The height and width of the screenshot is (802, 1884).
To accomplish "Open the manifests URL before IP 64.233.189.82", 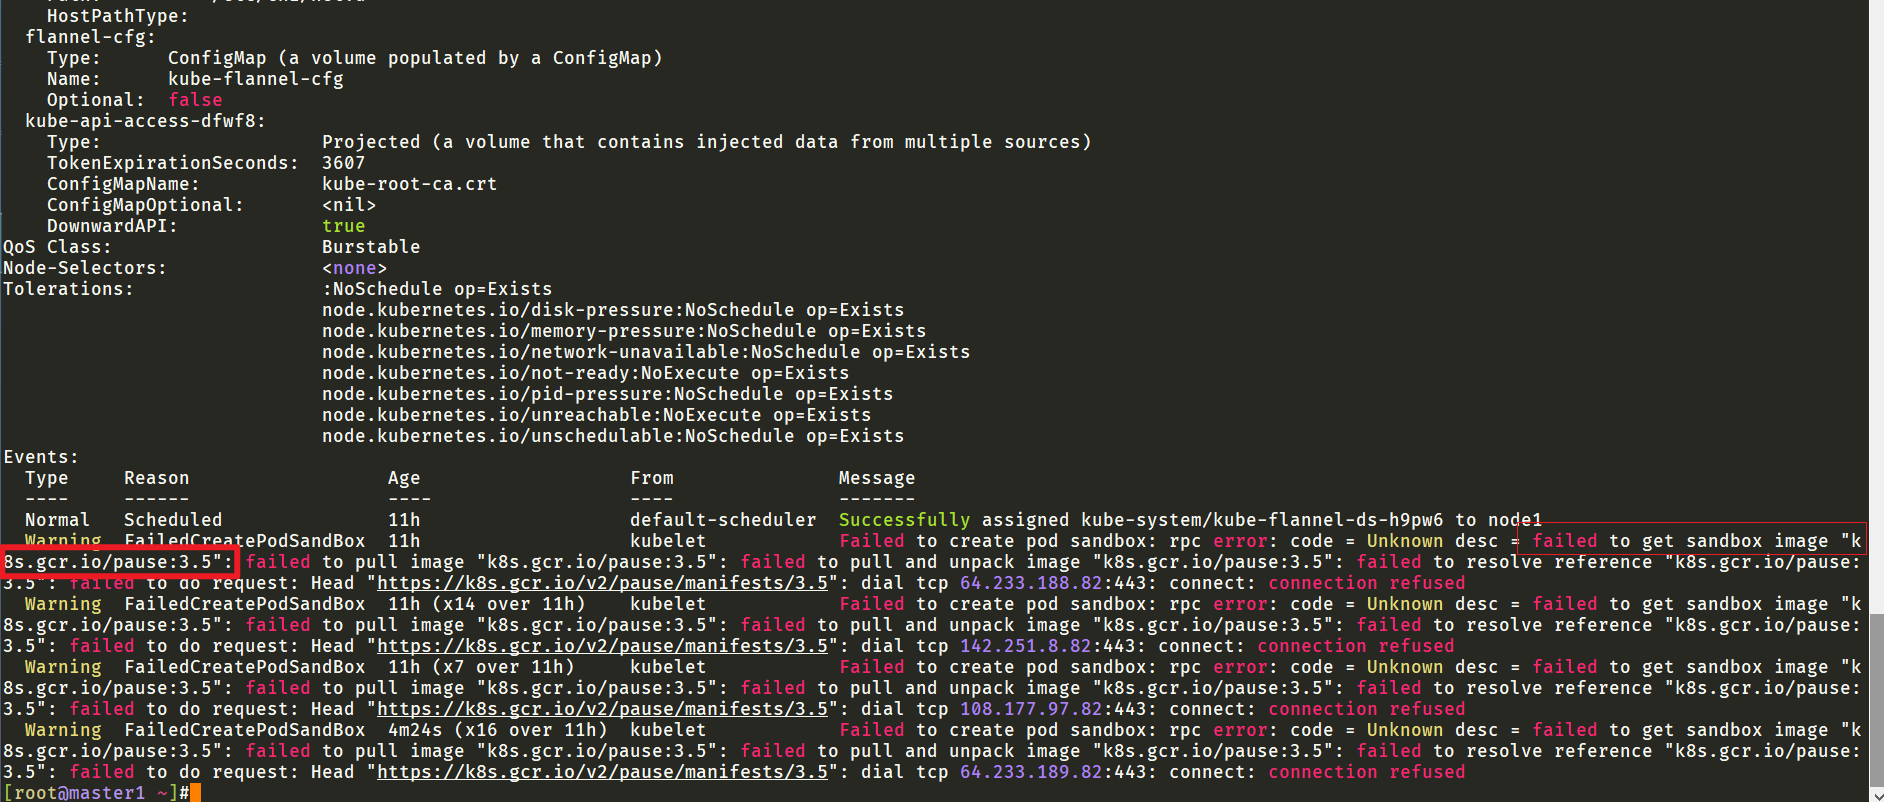I will [602, 772].
